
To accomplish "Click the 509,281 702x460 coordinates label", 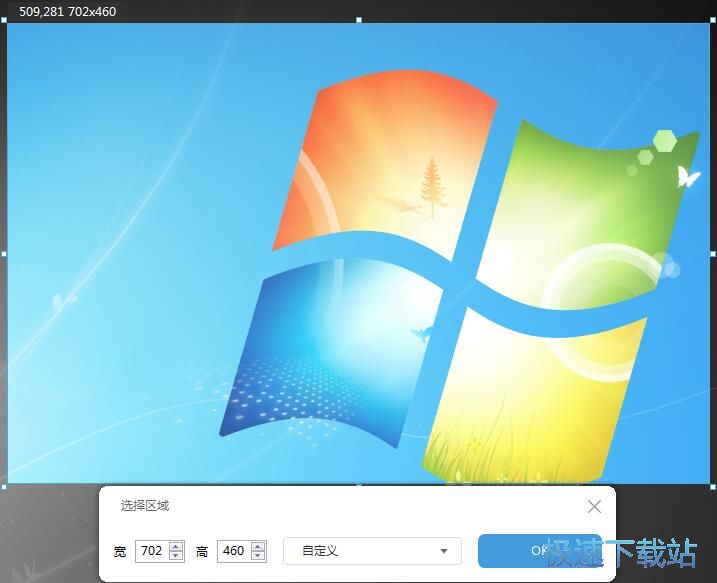I will tap(68, 11).
